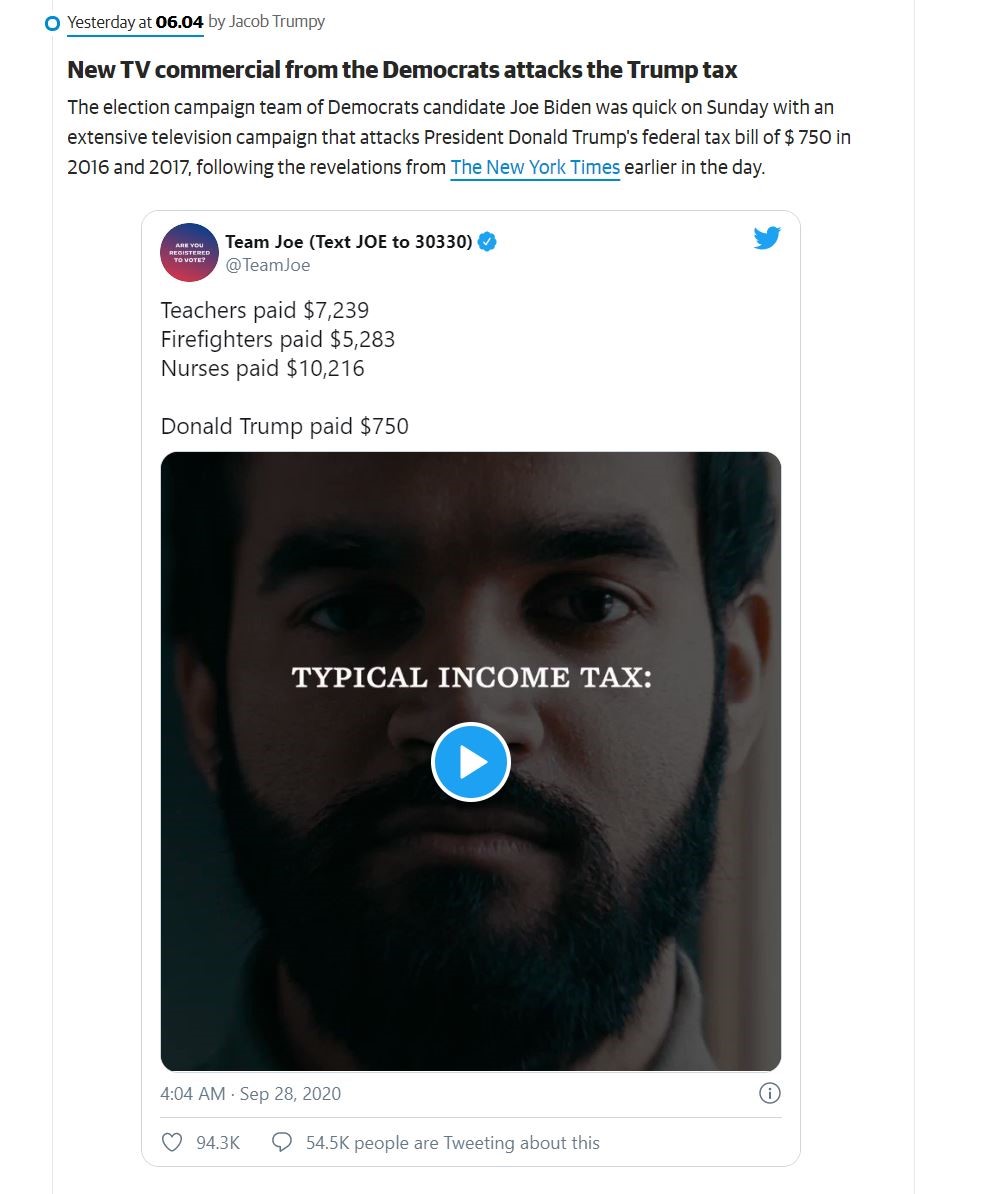Click the blue verified badge
999x1194 pixels.
click(487, 242)
